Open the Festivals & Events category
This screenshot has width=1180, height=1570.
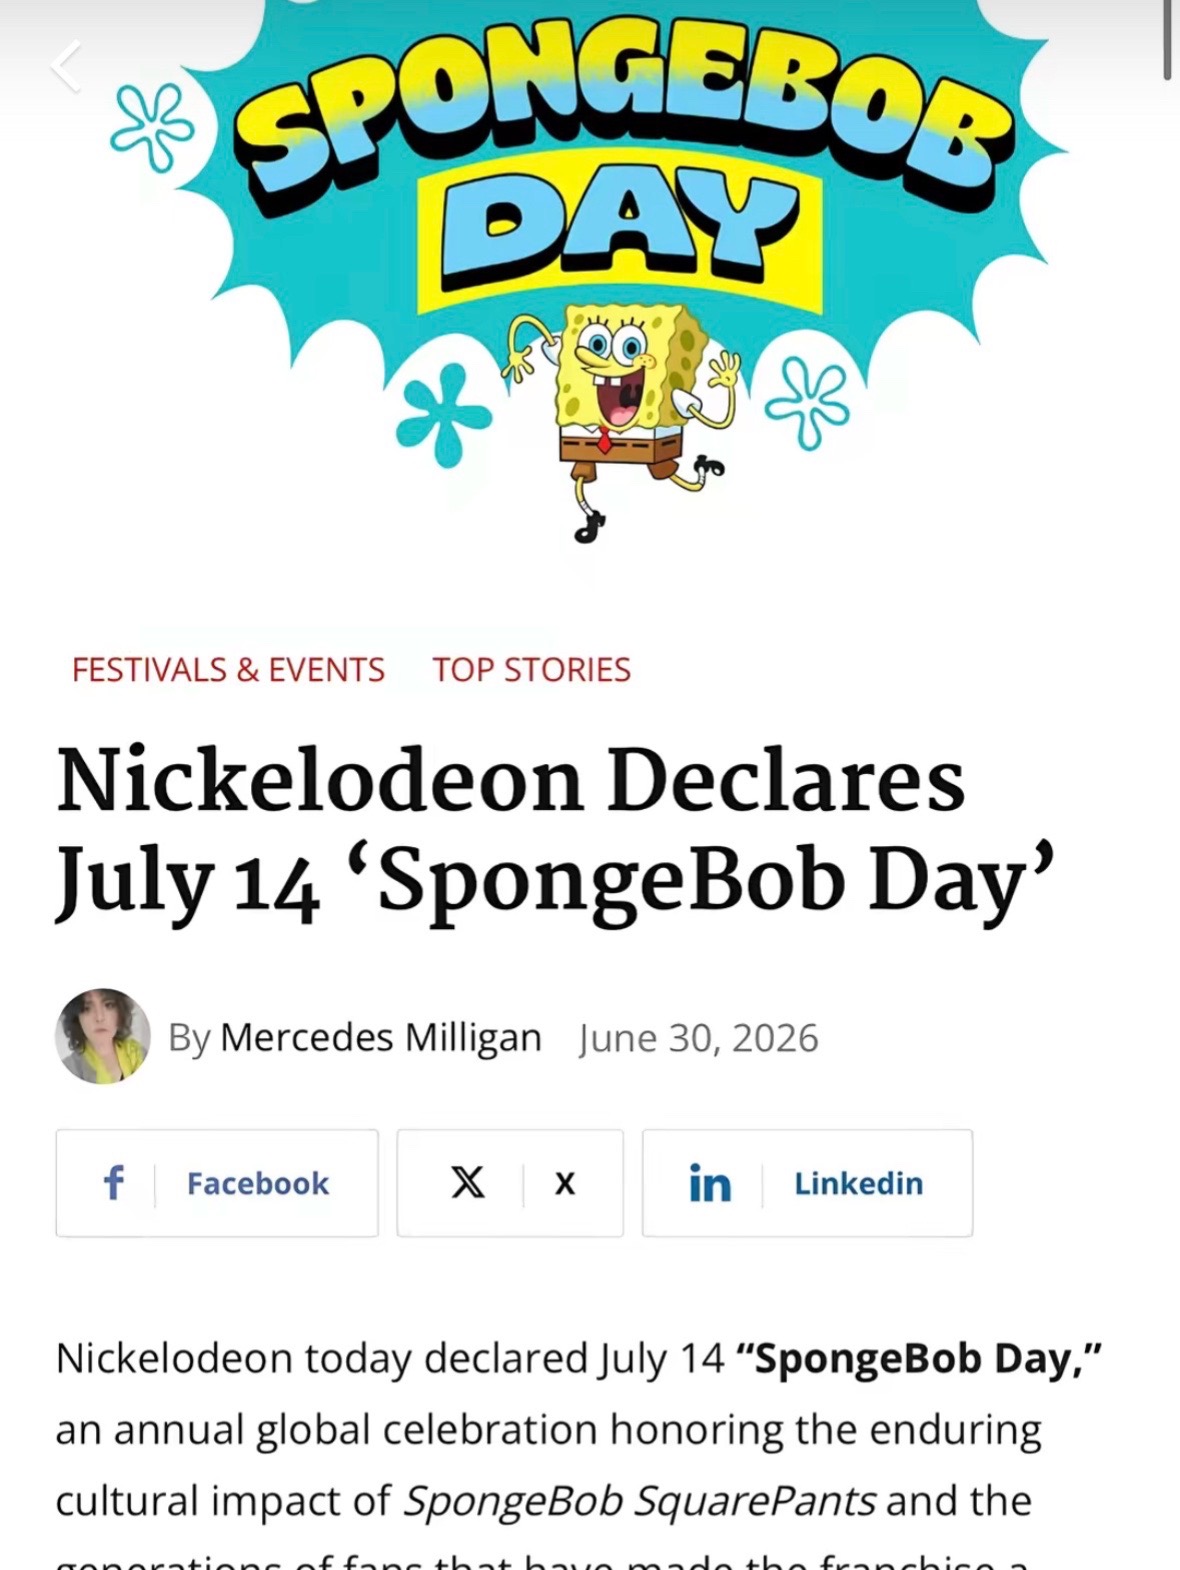click(x=228, y=669)
